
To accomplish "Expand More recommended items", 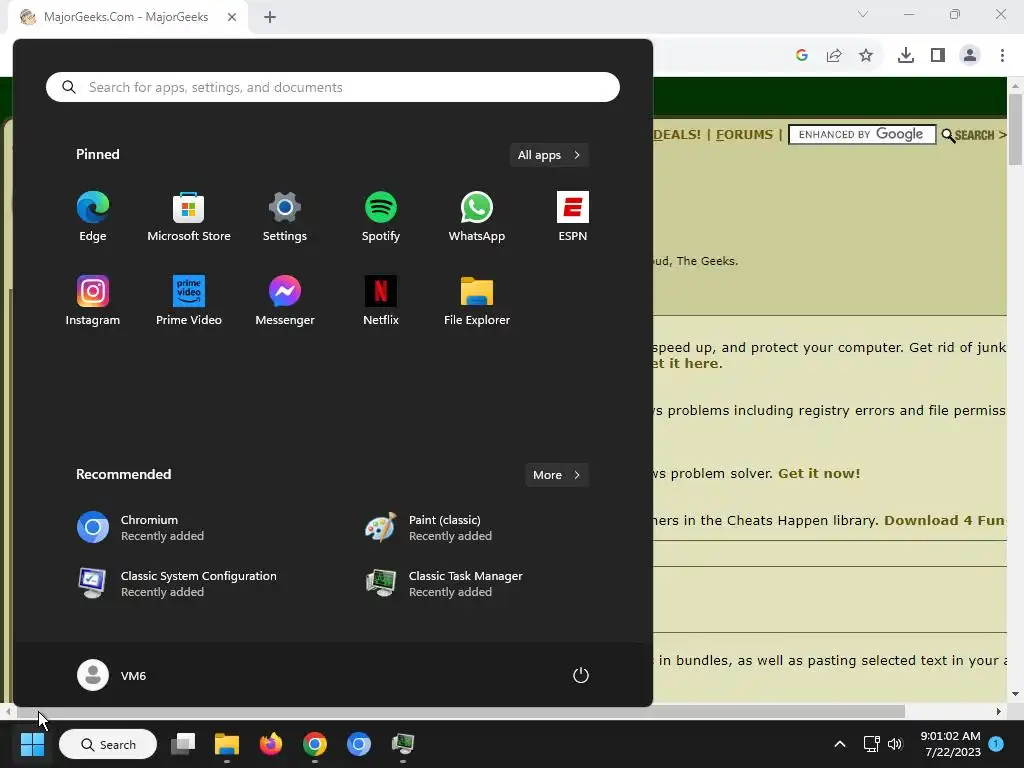I will pyautogui.click(x=556, y=475).
